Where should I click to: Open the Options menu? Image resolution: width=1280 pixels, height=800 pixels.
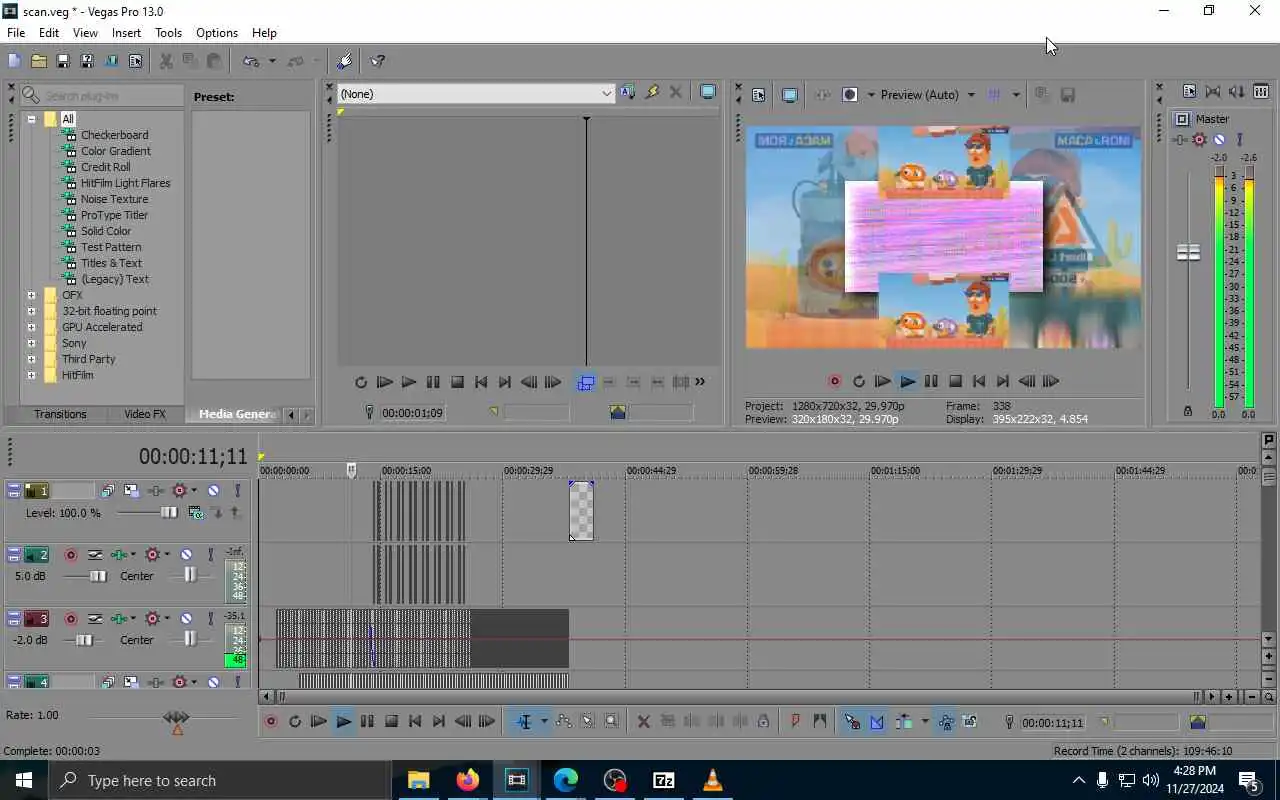point(217,33)
